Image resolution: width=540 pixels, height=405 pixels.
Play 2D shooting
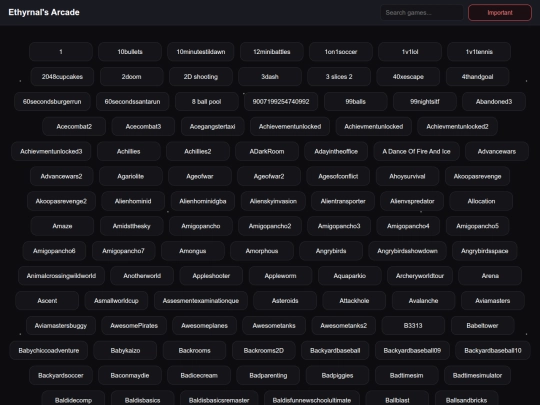pos(201,76)
